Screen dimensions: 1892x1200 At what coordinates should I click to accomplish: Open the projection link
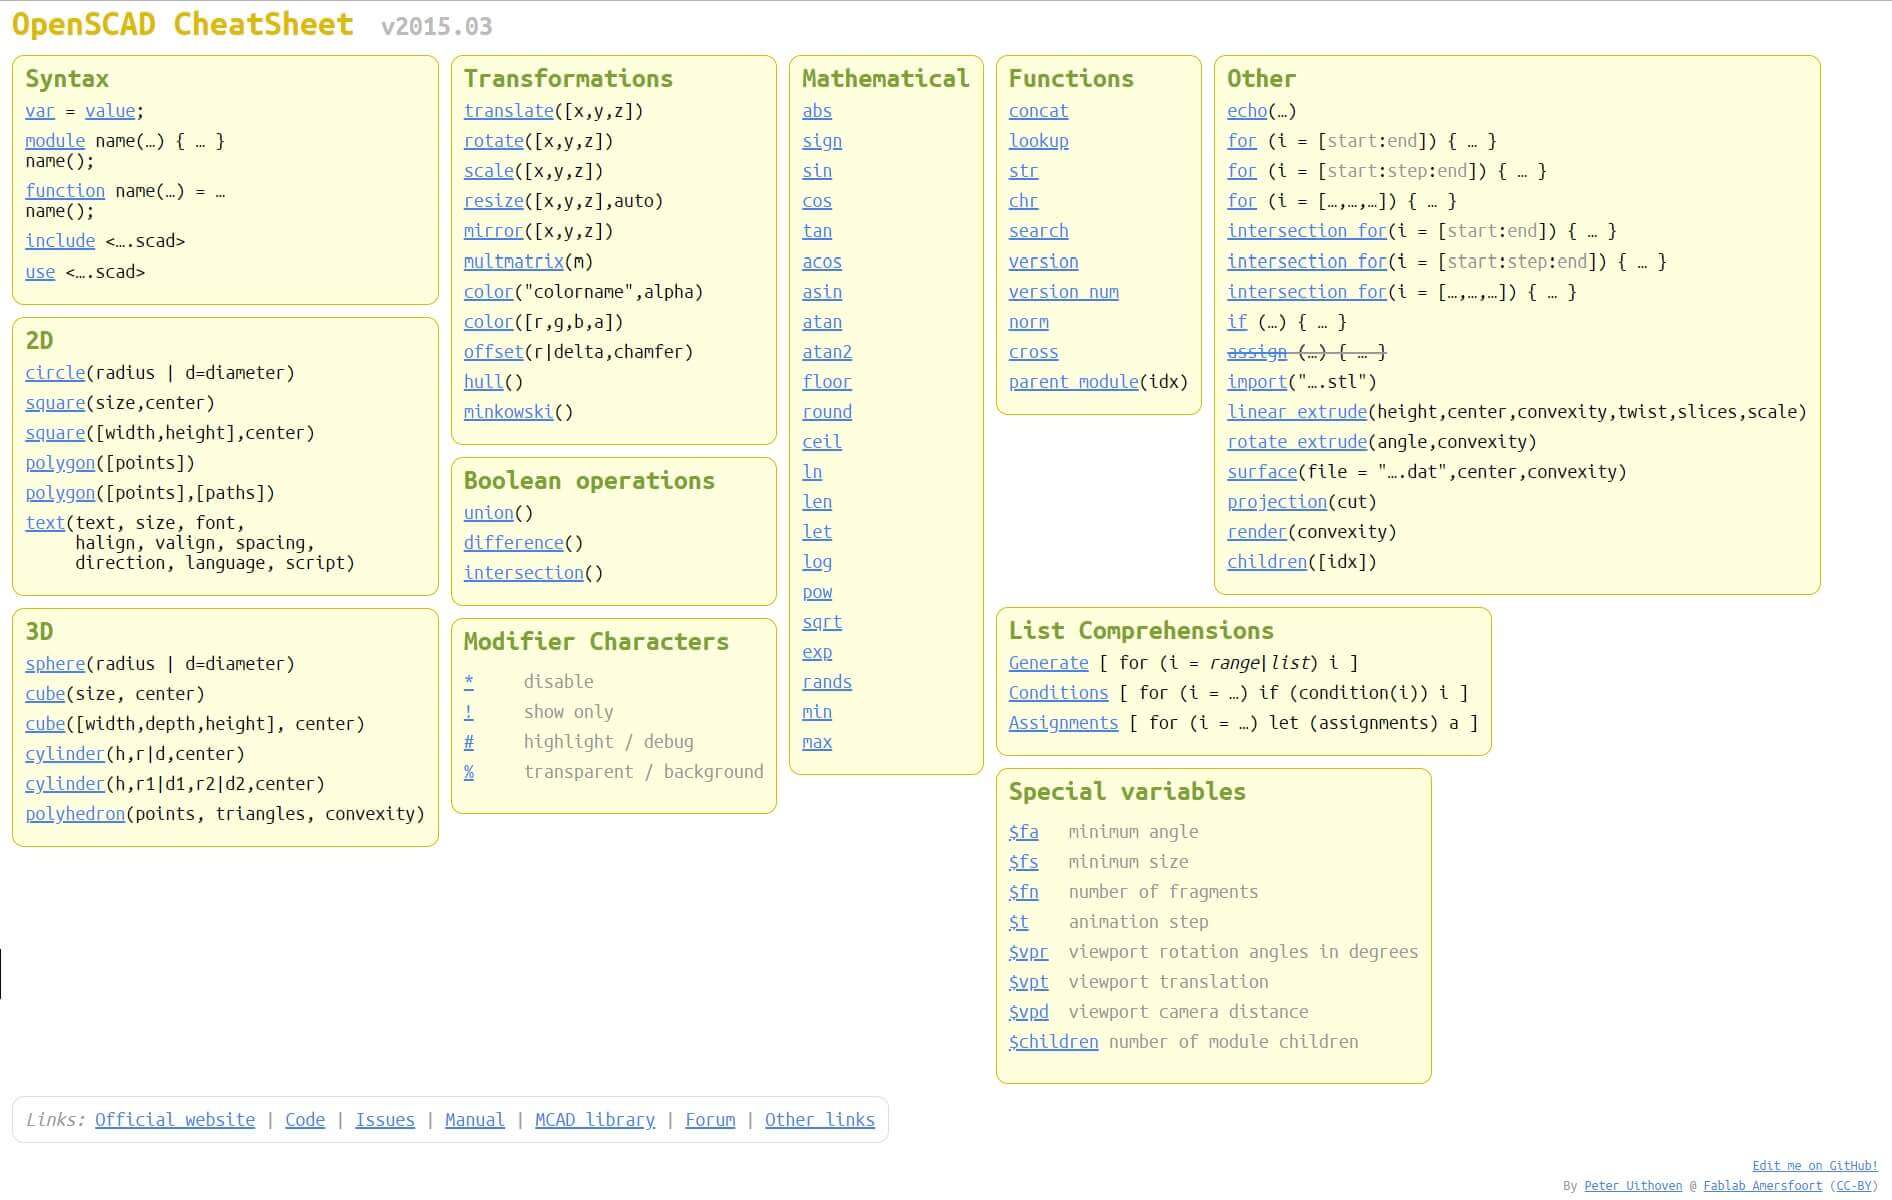[1277, 502]
